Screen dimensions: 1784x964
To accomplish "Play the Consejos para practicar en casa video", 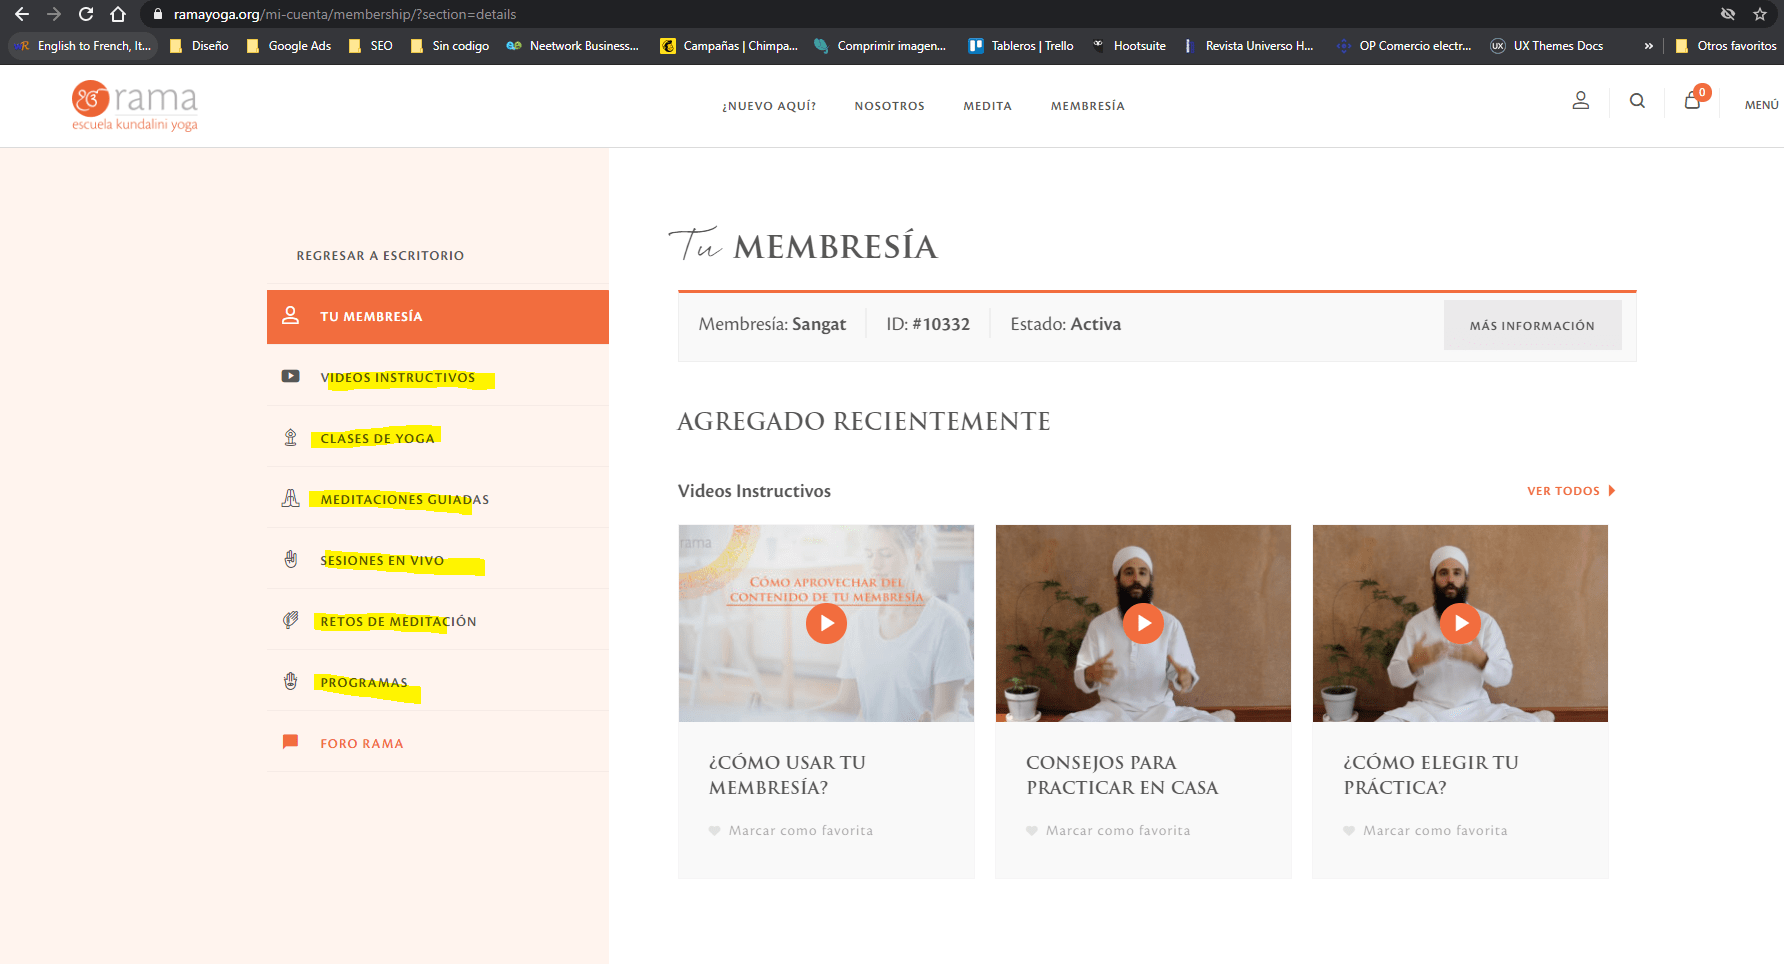I will [x=1143, y=623].
